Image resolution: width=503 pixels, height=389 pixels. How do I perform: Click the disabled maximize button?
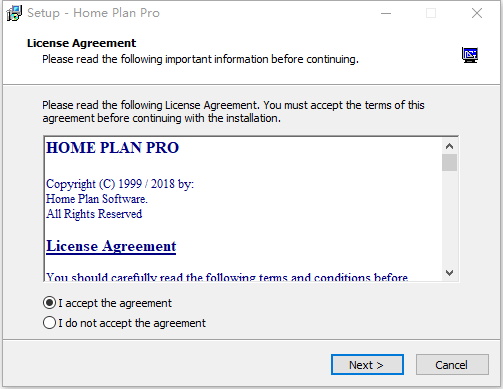point(431,13)
